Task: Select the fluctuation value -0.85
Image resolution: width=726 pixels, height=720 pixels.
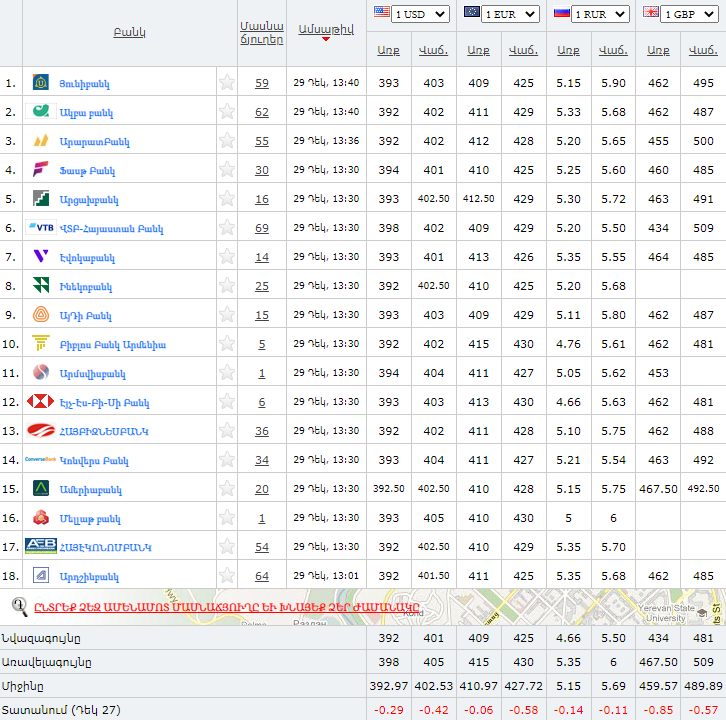Action: point(658,710)
